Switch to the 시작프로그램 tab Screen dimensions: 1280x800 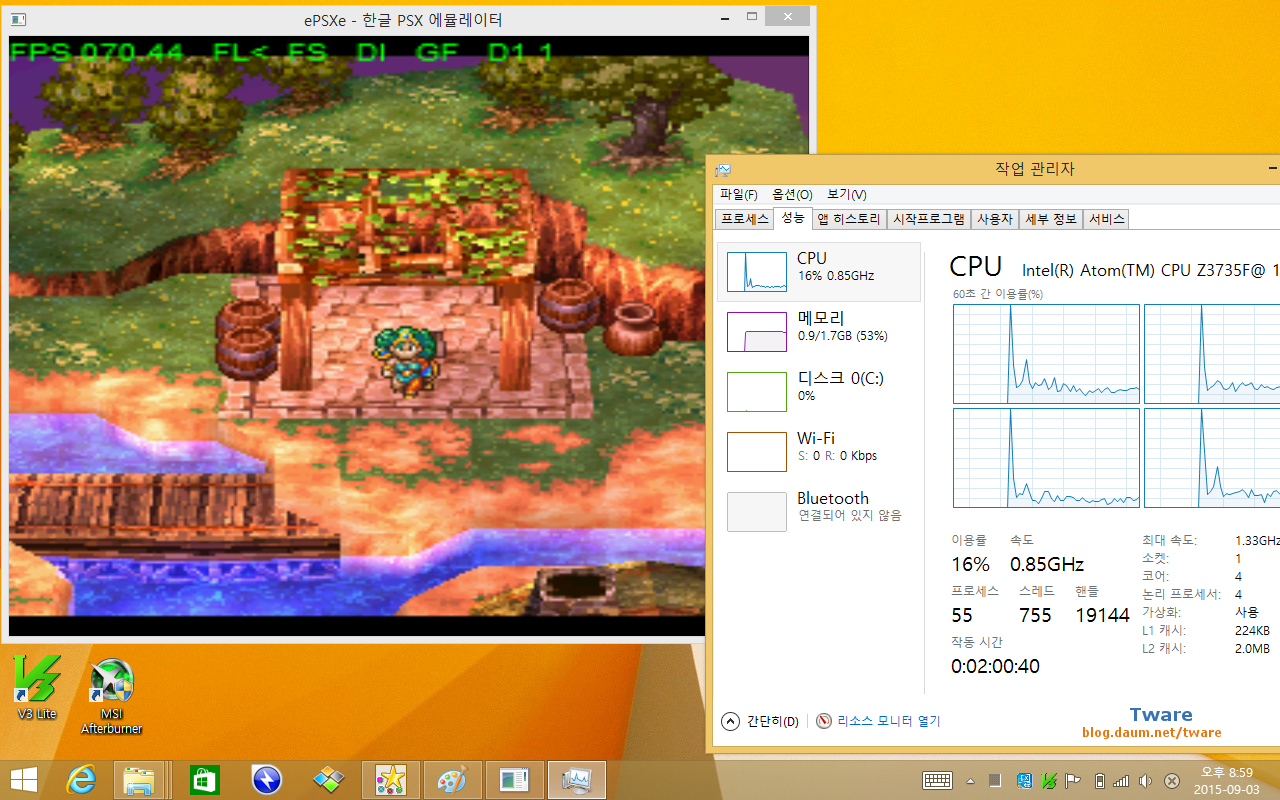click(x=929, y=219)
